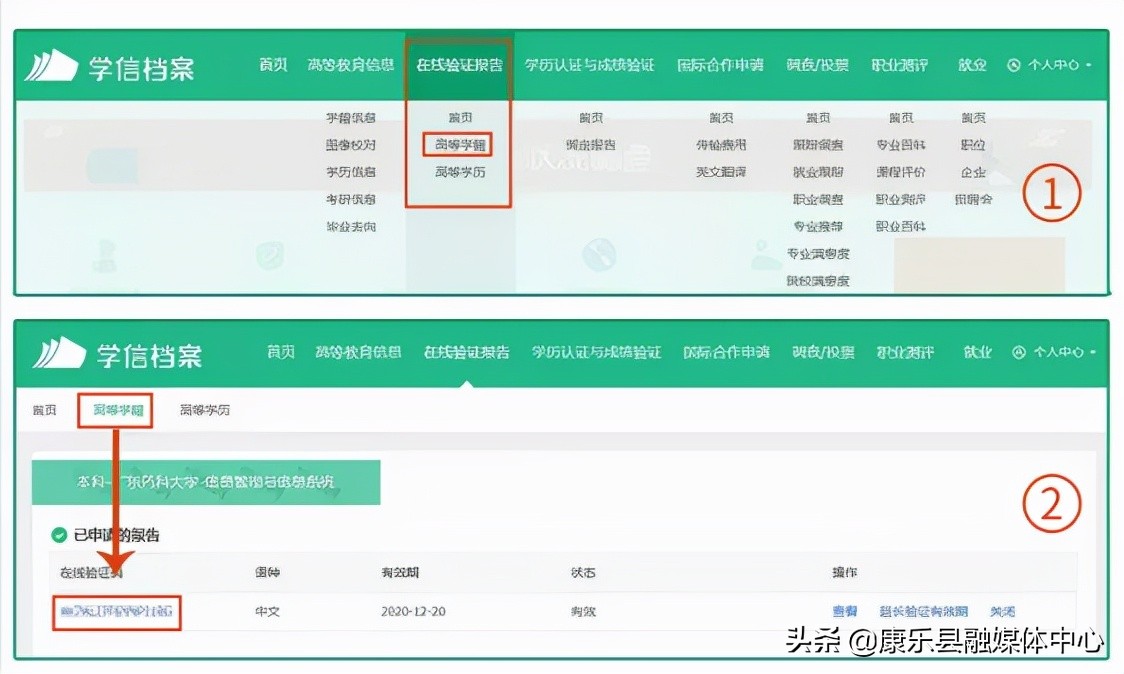1124x674 pixels.
Task: Select 考研信息 under 高等教育信息
Action: [x=351, y=199]
